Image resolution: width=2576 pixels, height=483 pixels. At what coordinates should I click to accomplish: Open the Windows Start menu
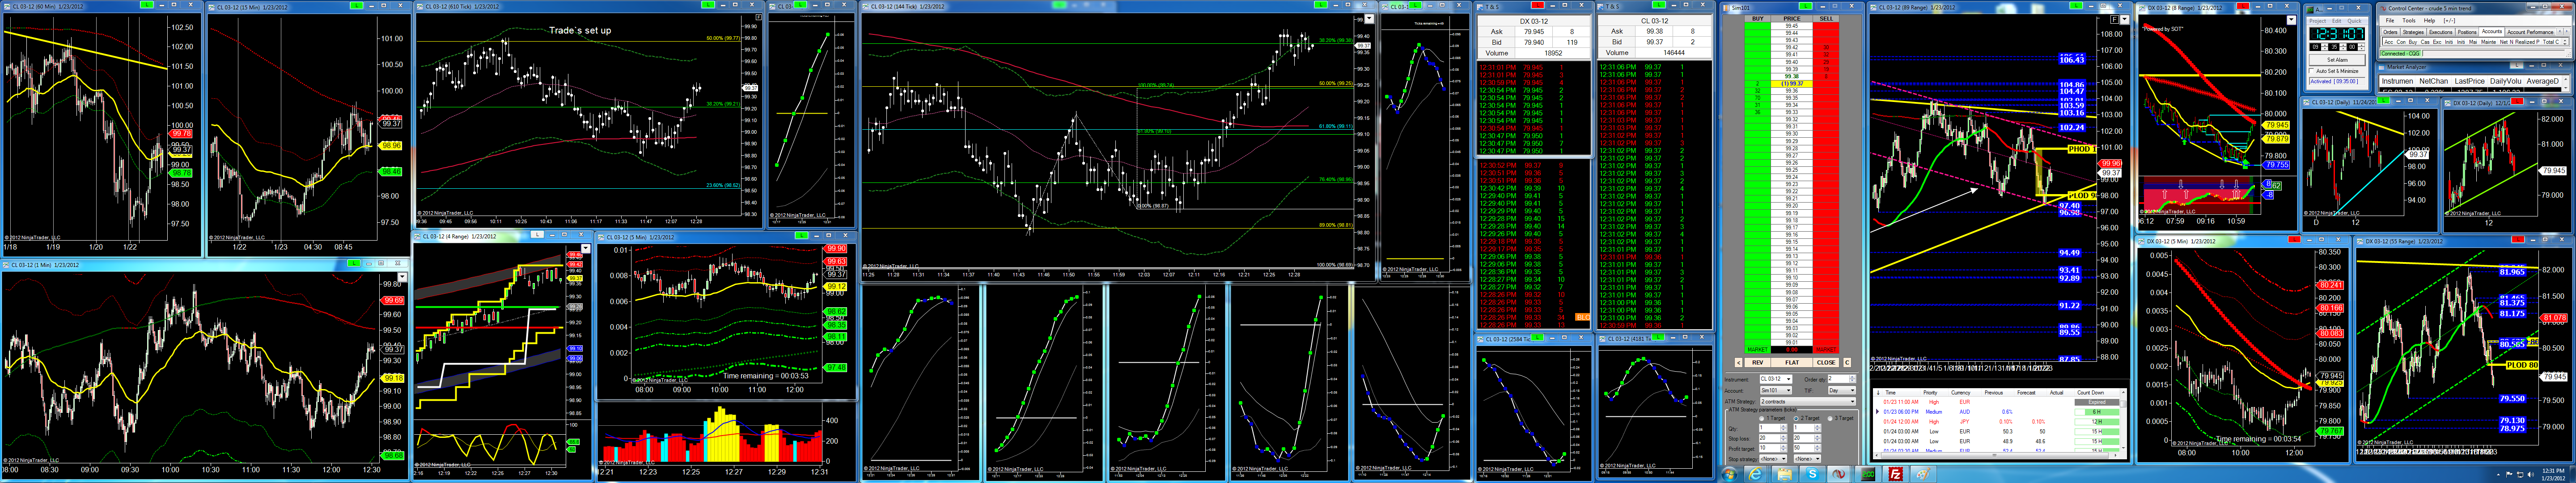(x=1729, y=474)
